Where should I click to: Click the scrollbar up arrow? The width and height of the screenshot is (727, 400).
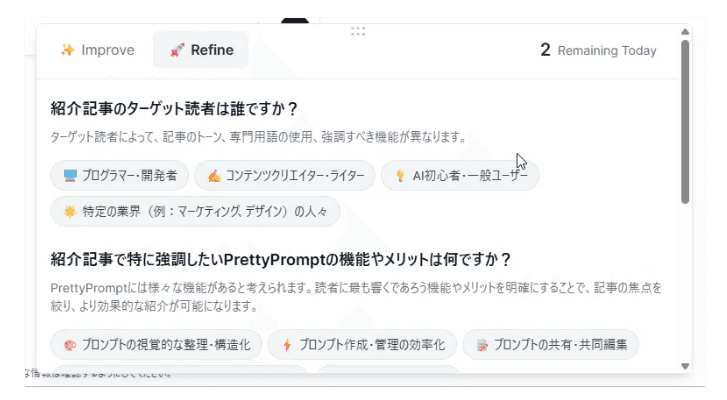tap(685, 31)
